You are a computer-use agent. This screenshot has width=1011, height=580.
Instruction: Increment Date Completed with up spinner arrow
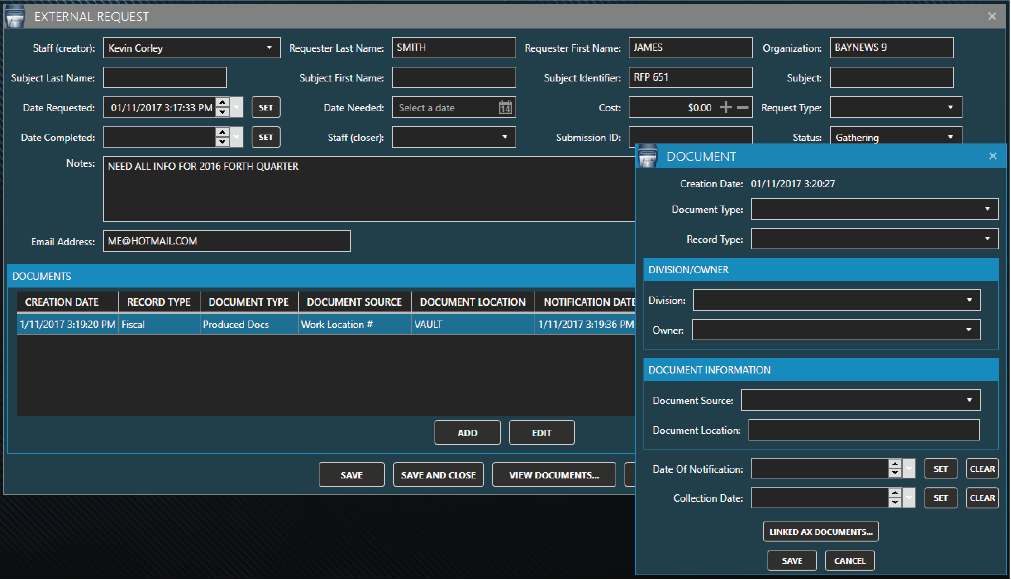222,132
